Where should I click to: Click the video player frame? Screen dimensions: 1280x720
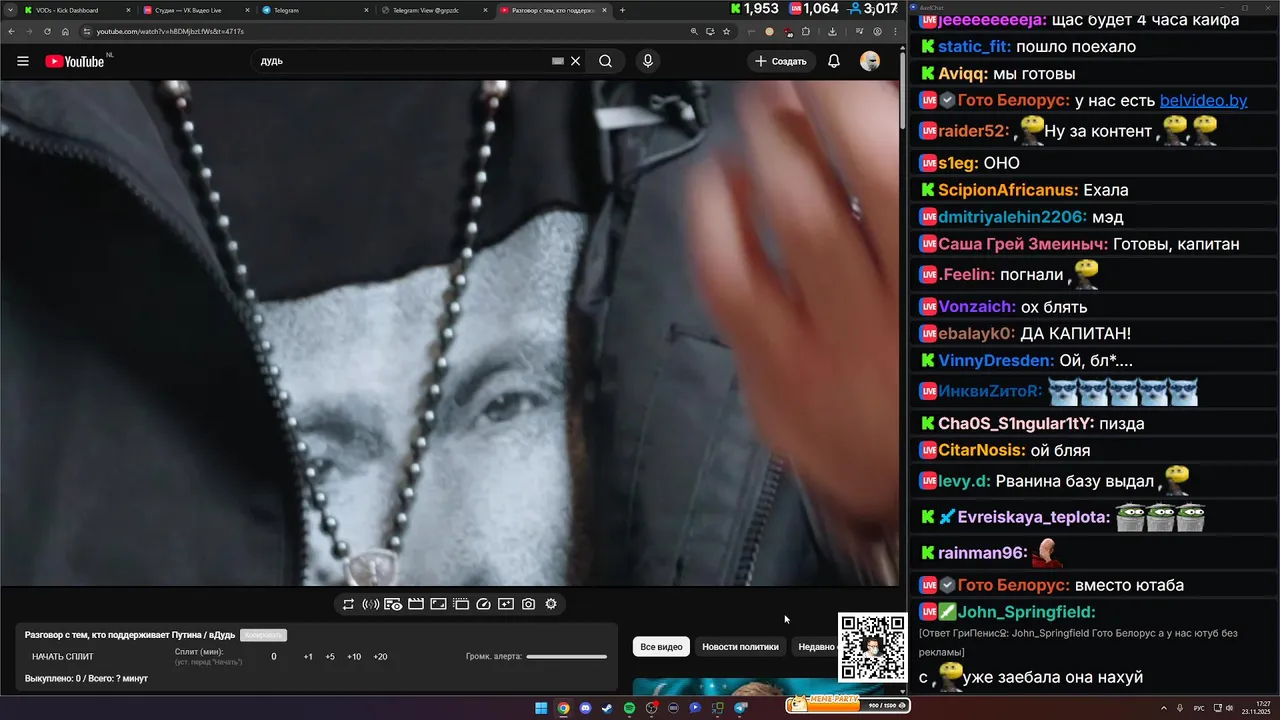[x=450, y=333]
